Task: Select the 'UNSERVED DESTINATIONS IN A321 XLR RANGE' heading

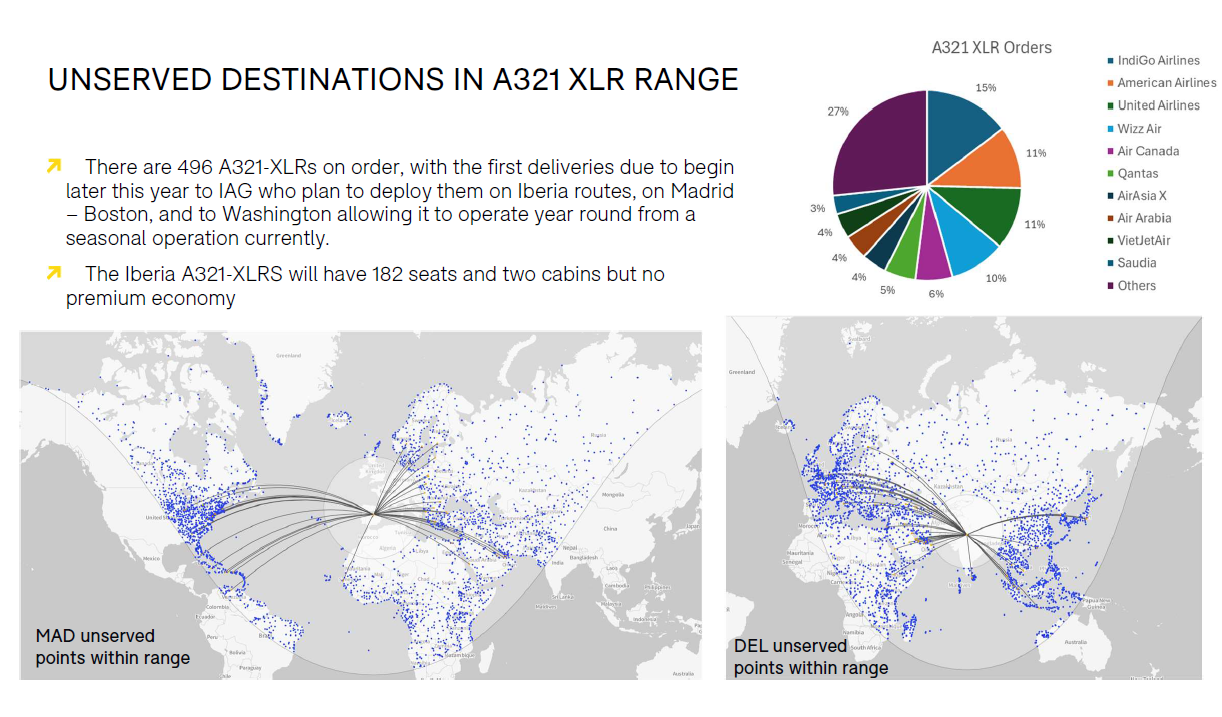Action: point(393,80)
